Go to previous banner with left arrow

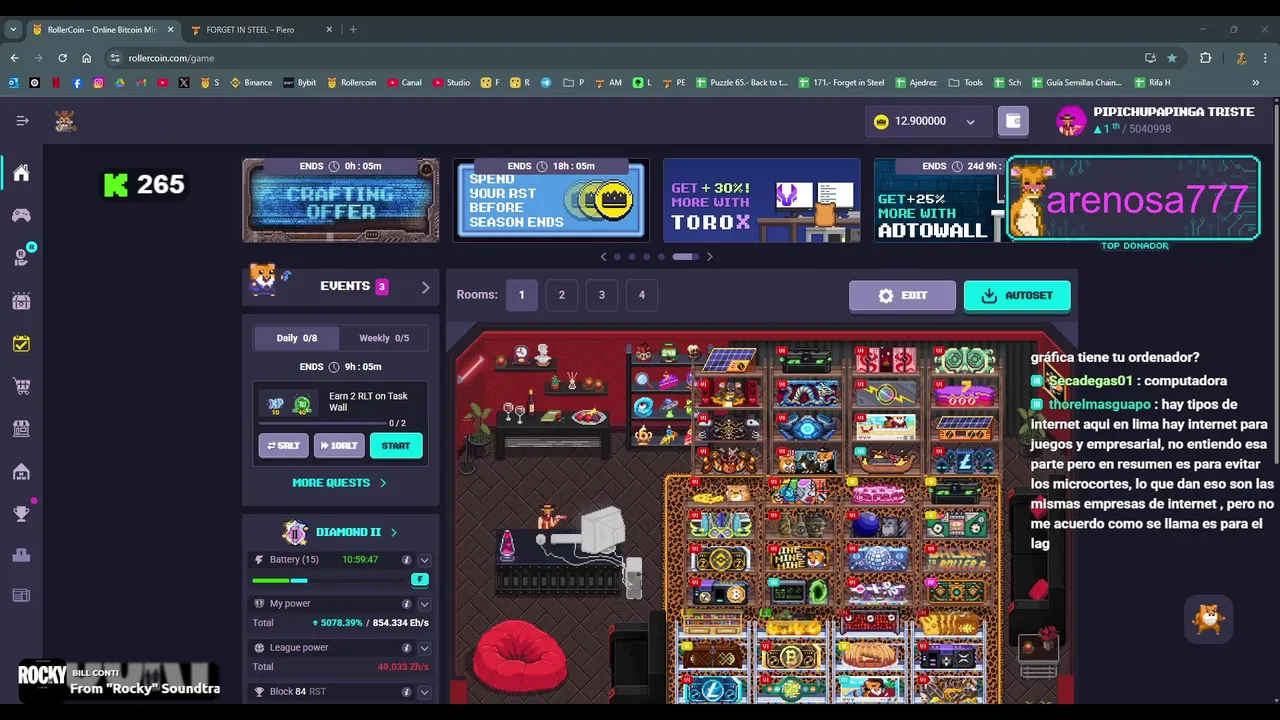[603, 257]
